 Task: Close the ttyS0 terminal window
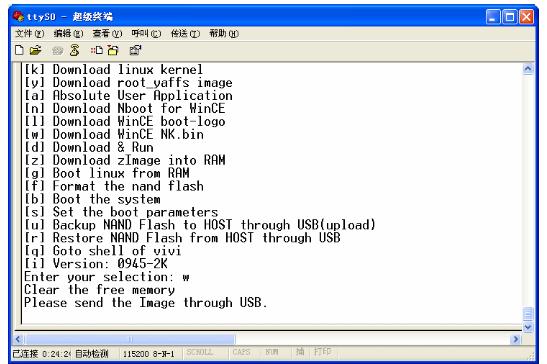pyautogui.click(x=526, y=17)
